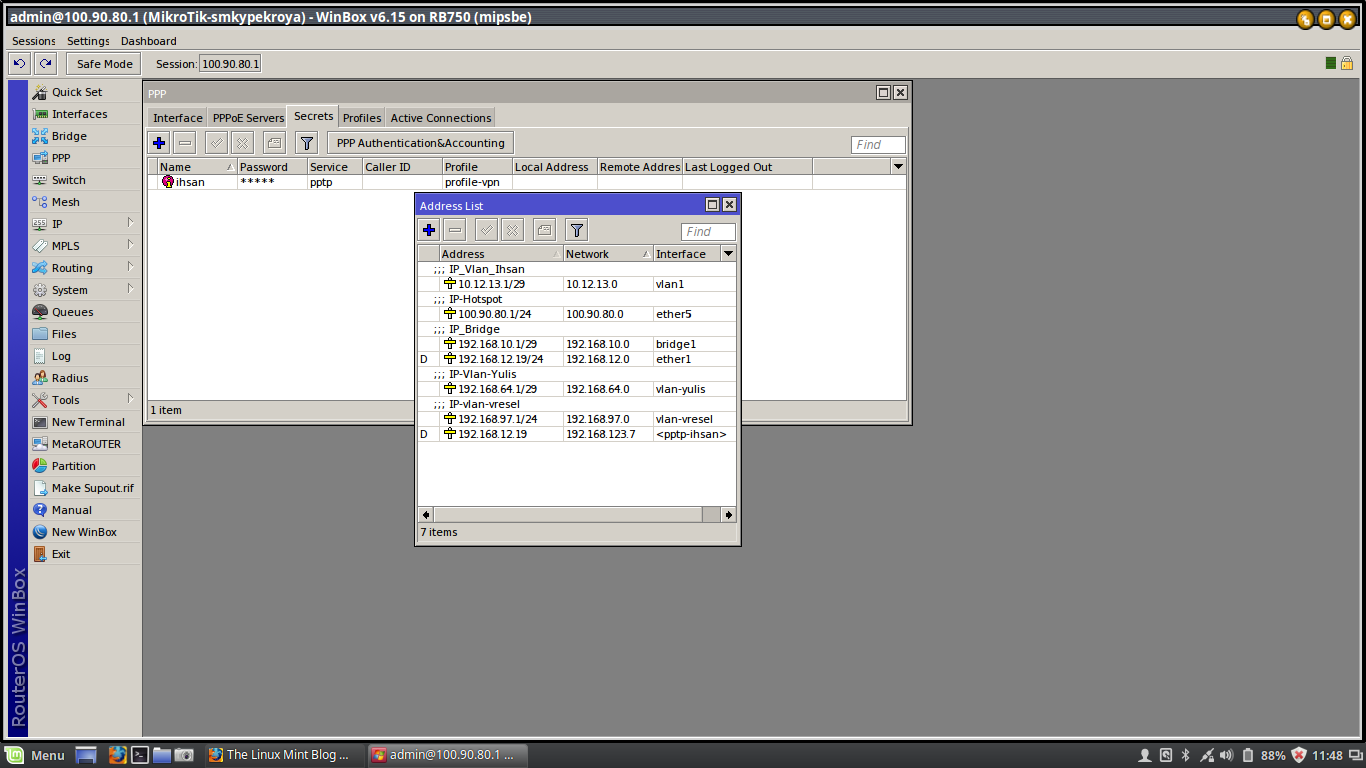This screenshot has height=768, width=1366.
Task: Sort PPP secrets by Name column
Action: coord(197,167)
